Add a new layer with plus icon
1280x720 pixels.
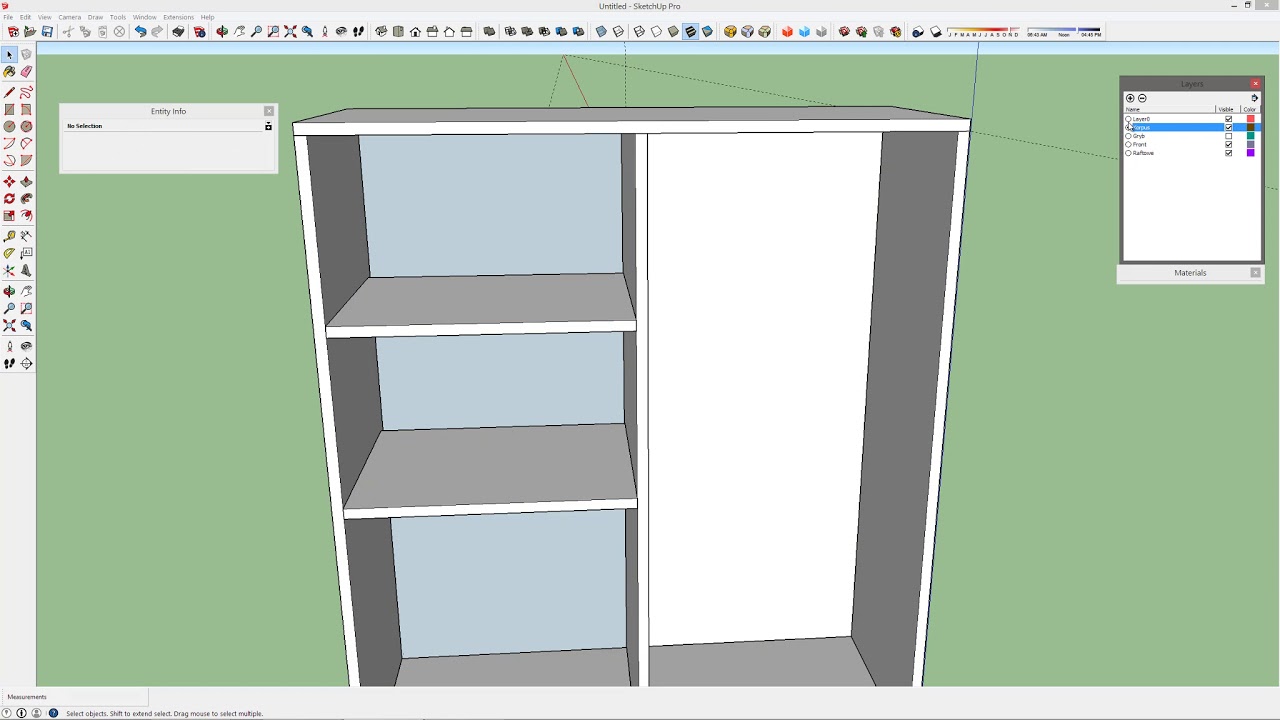click(x=1130, y=98)
